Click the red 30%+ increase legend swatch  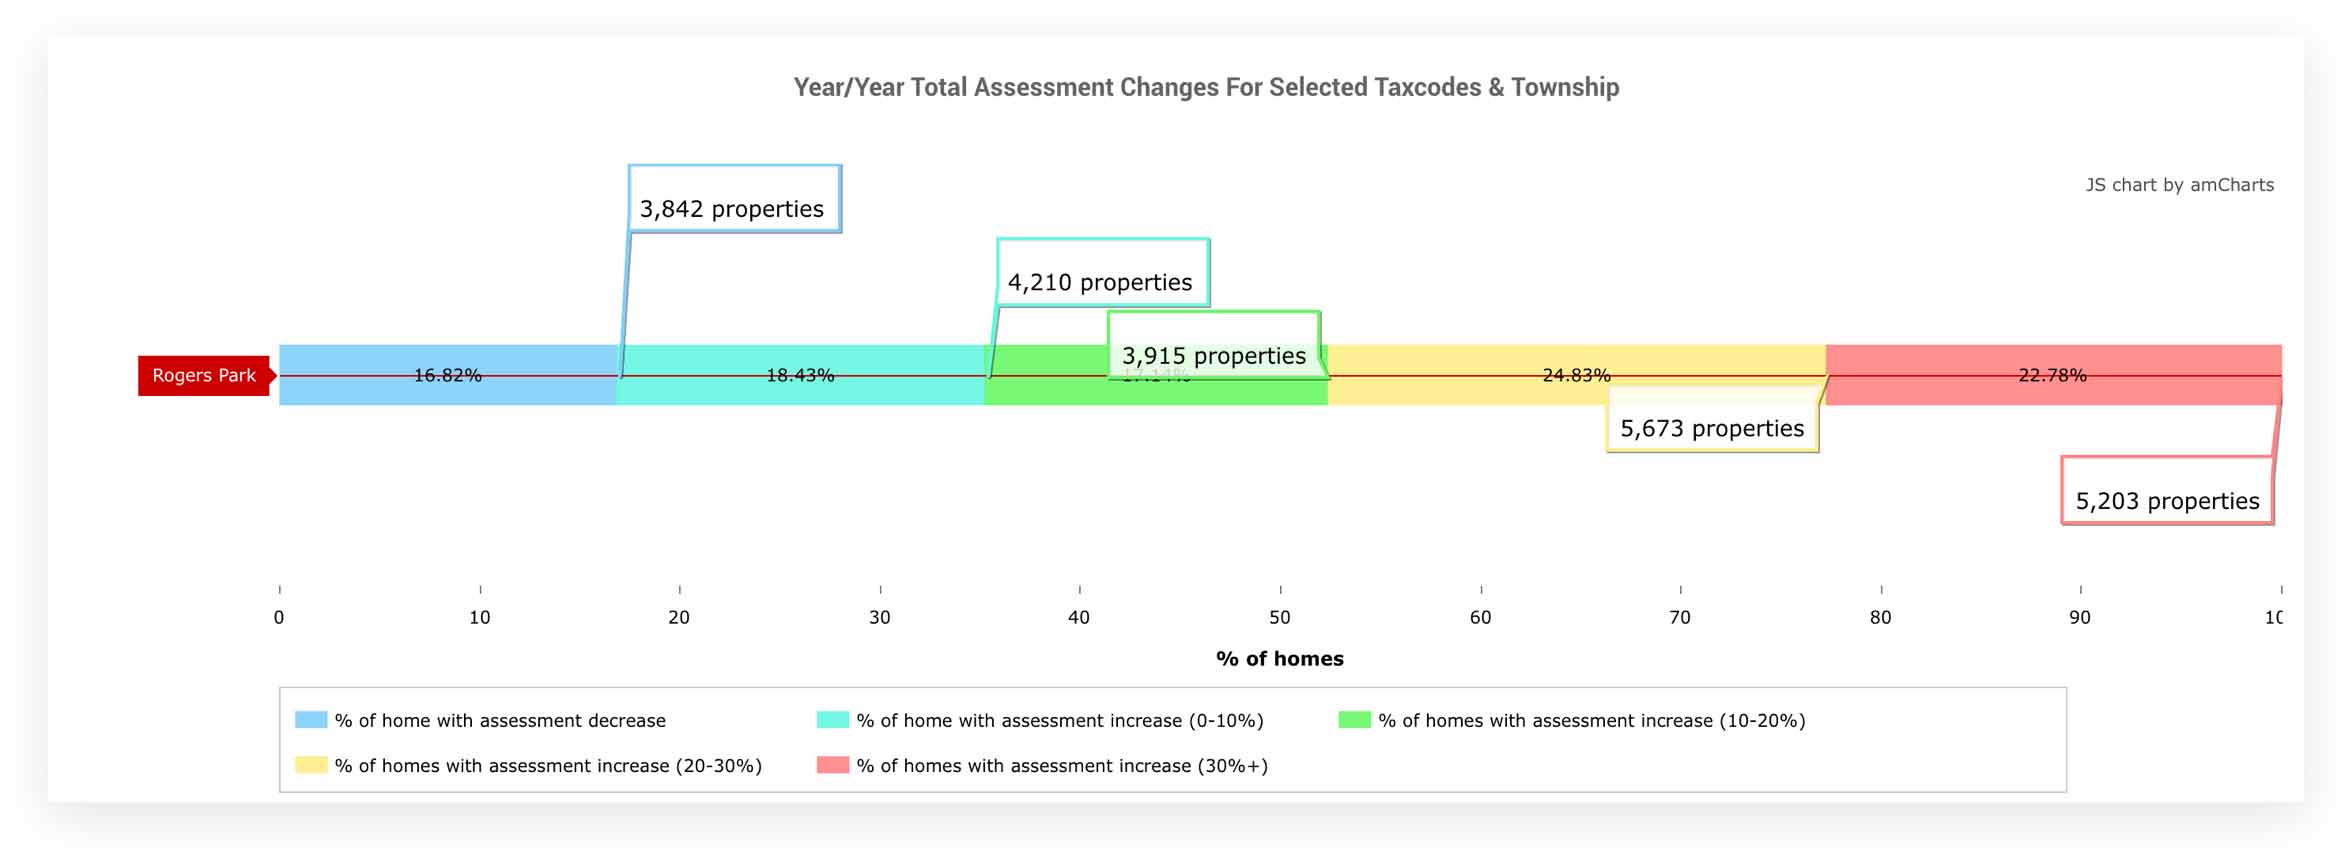click(x=833, y=765)
